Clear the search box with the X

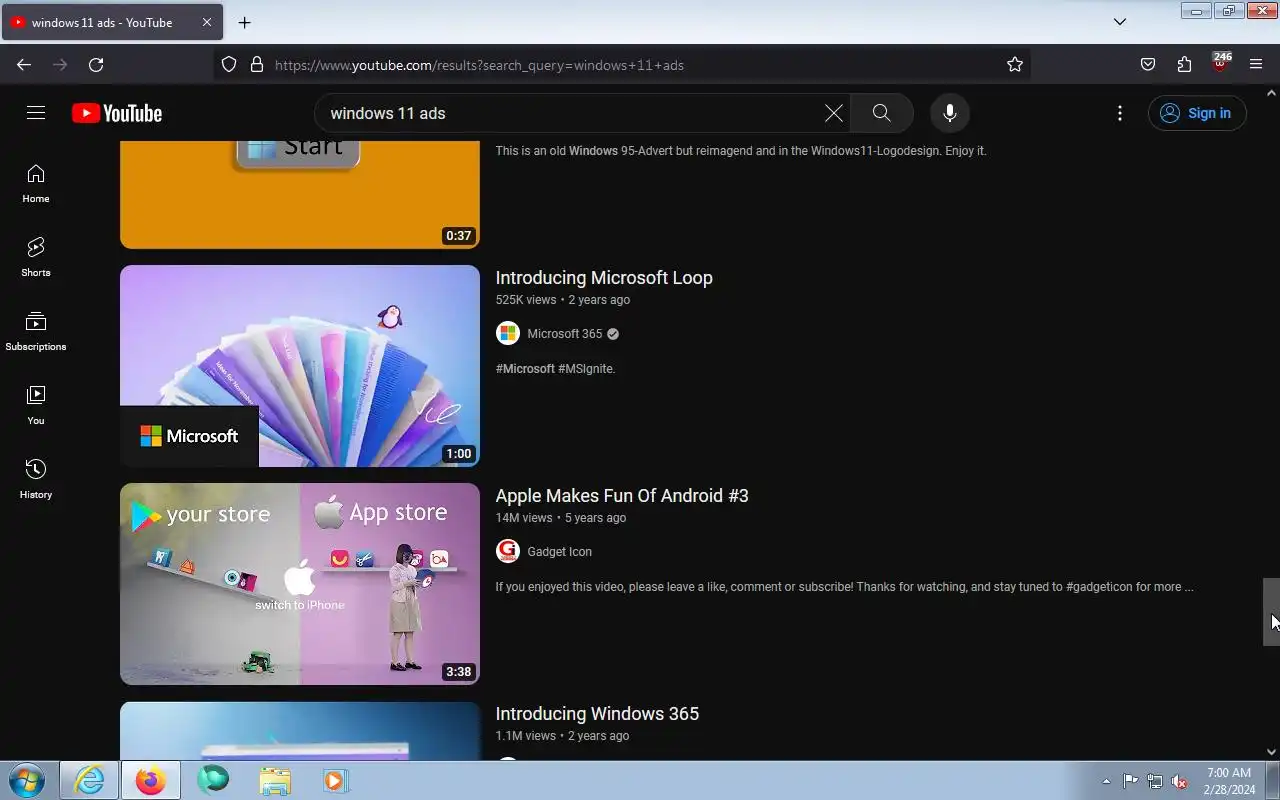tap(833, 113)
